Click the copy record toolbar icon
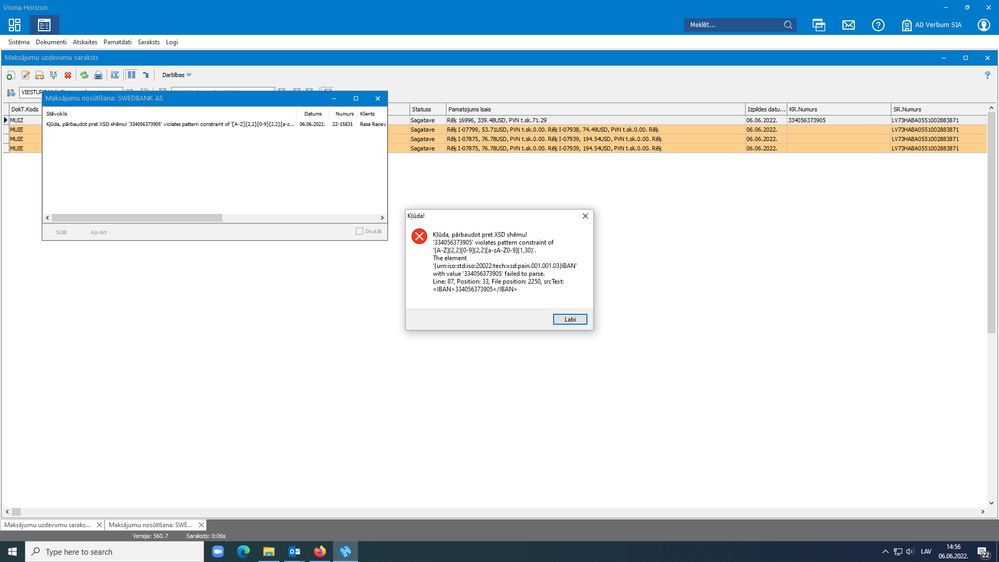 click(x=54, y=75)
